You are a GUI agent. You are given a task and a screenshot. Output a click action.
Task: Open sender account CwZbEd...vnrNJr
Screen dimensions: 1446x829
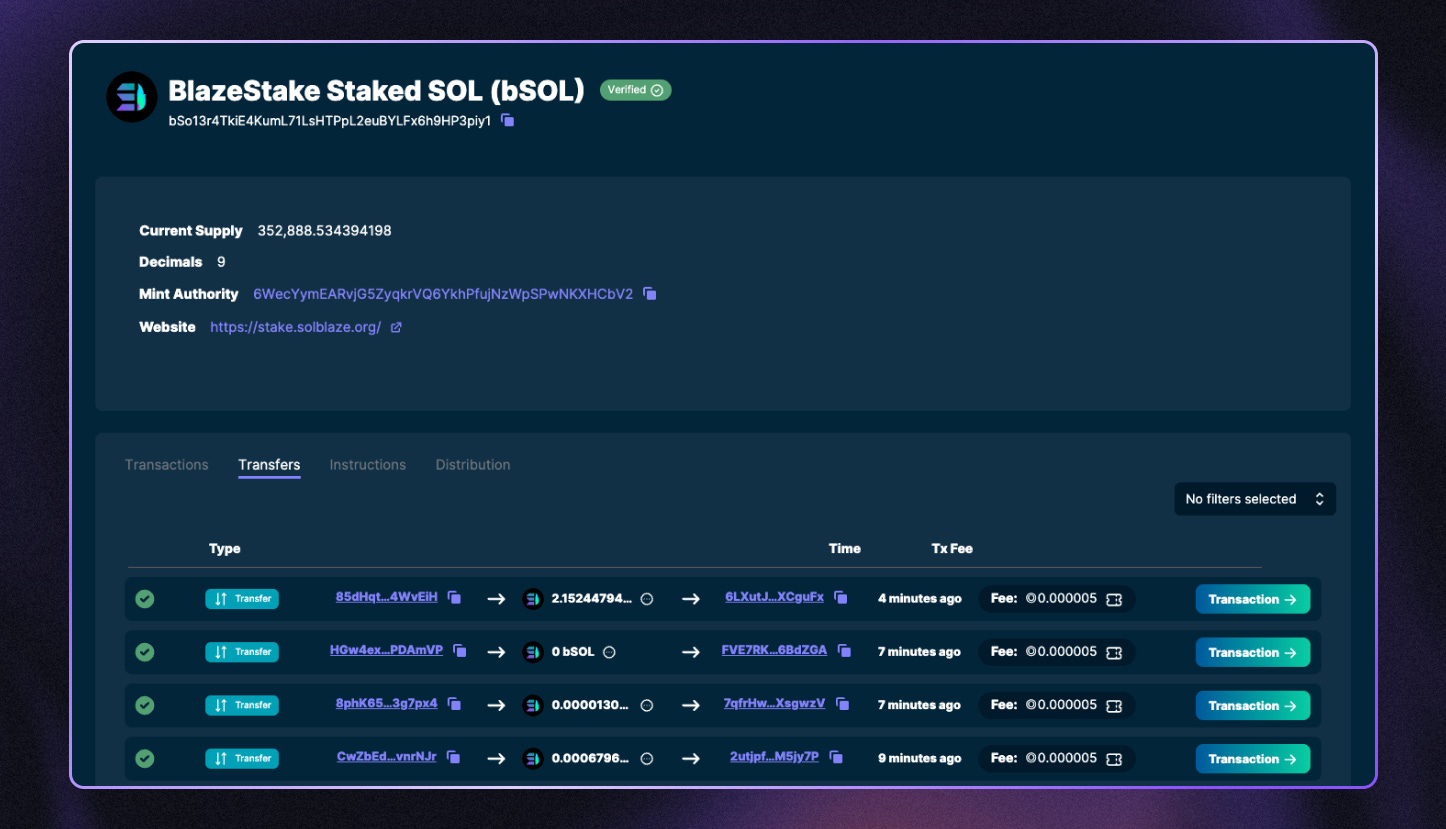[387, 757]
